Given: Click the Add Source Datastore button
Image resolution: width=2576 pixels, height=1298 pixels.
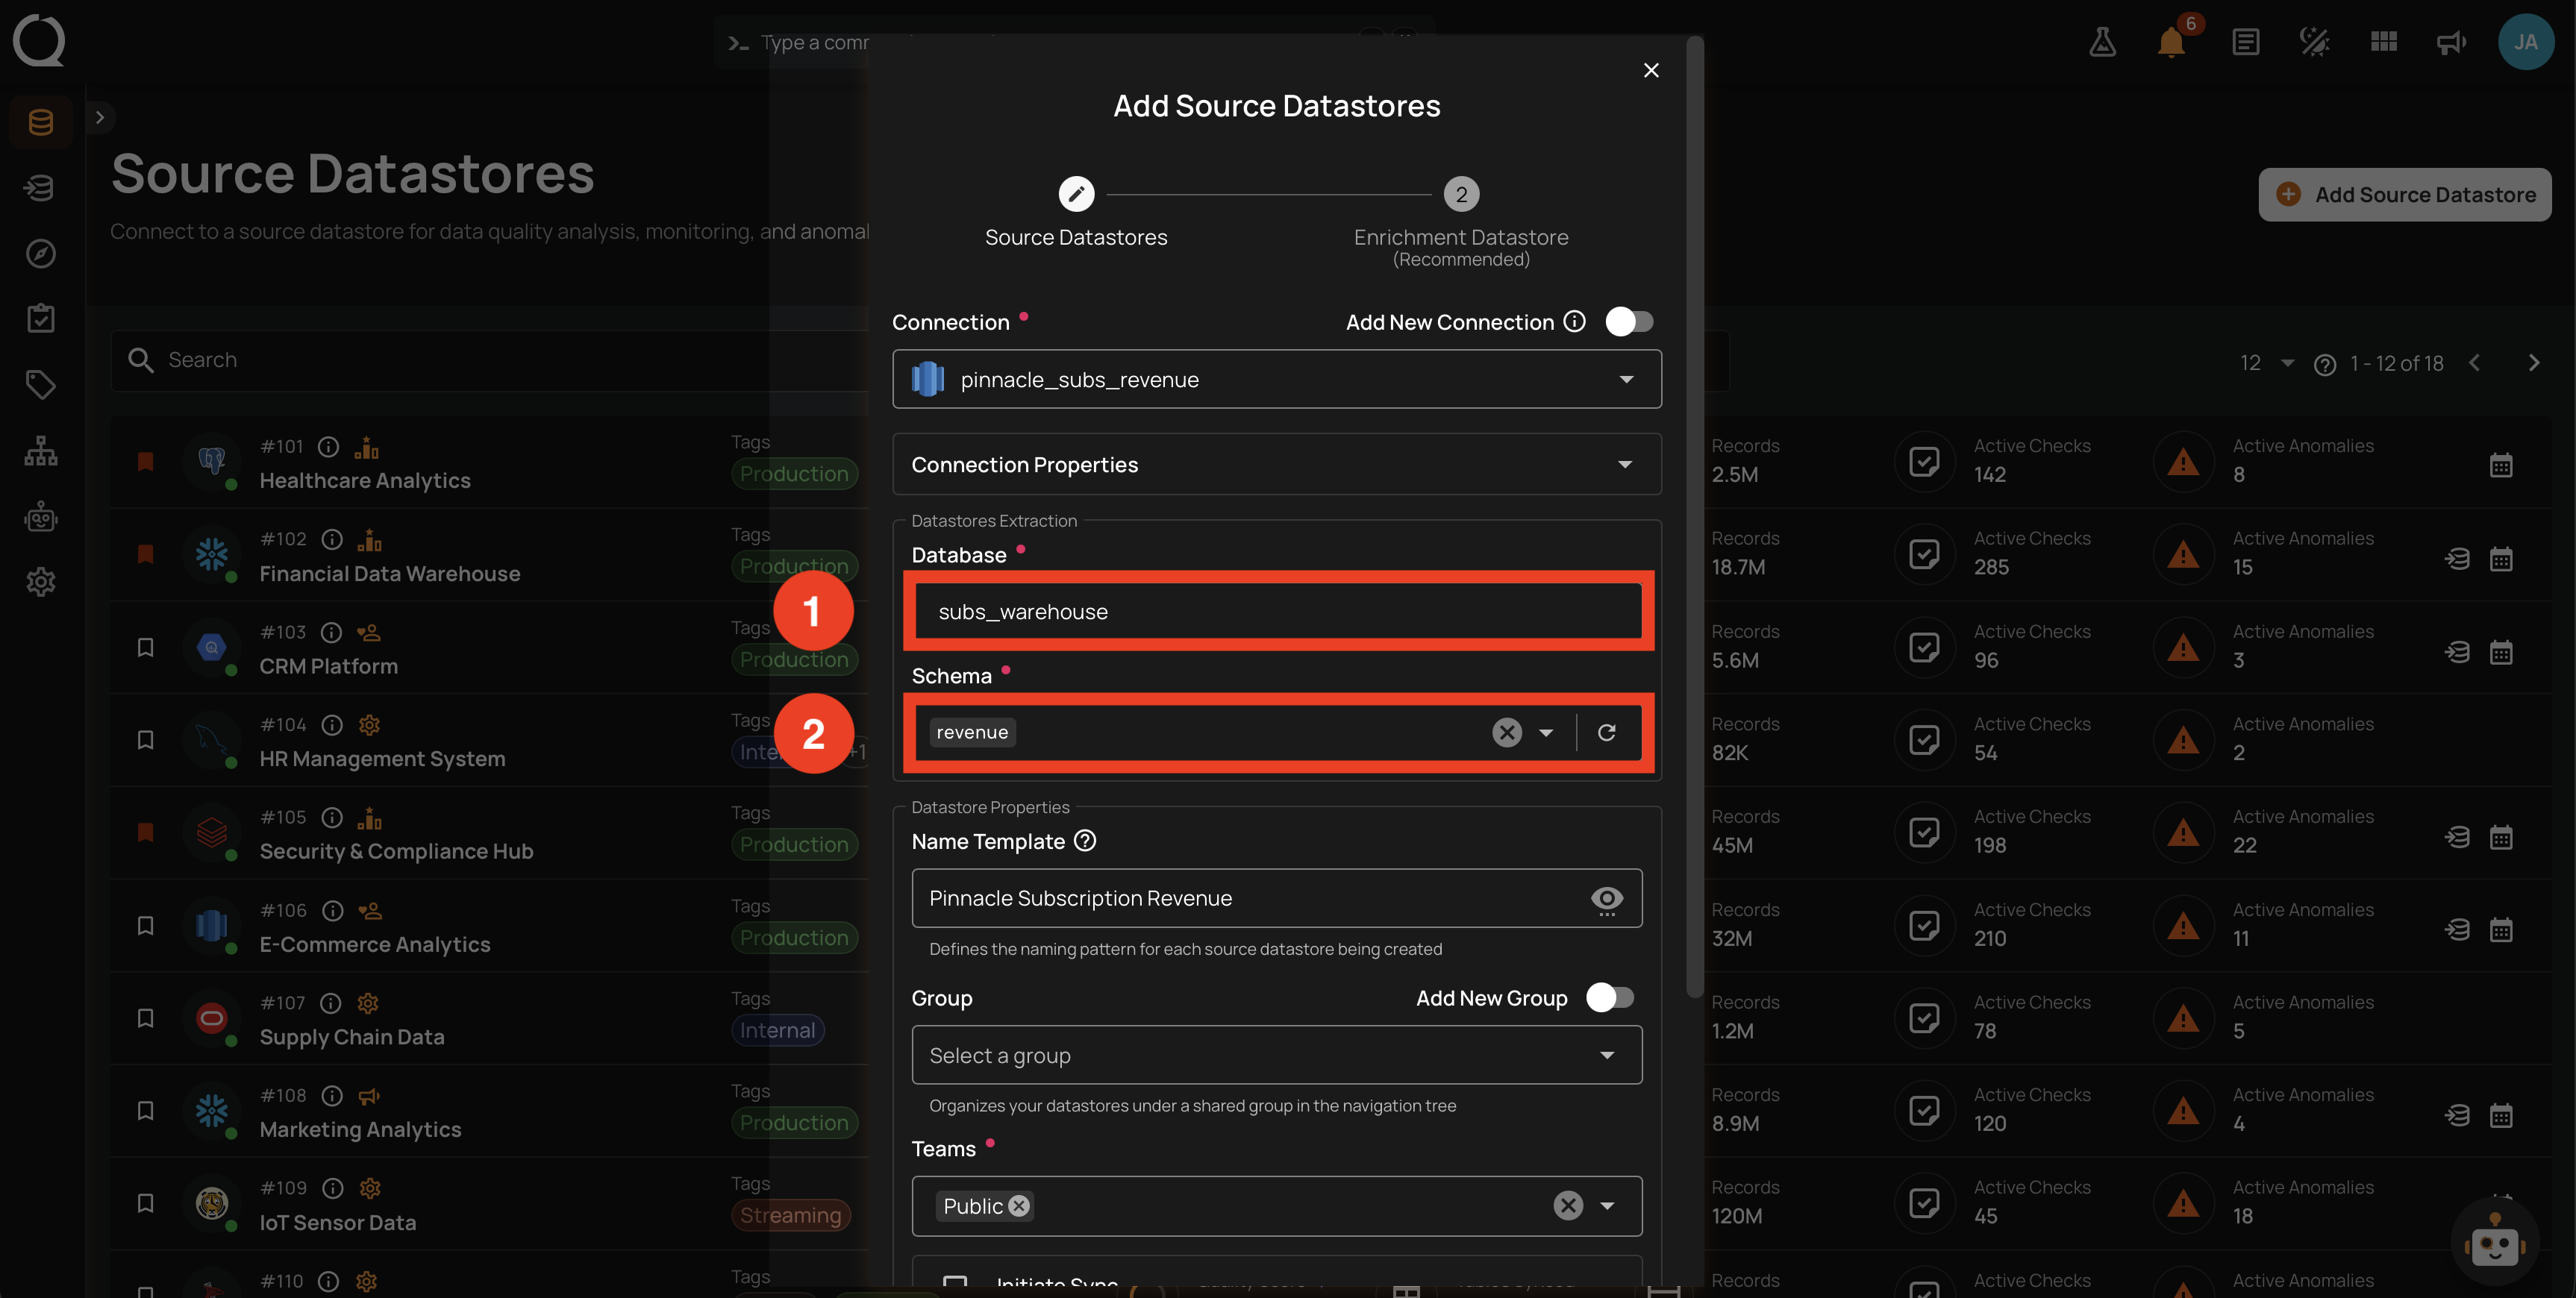Looking at the screenshot, I should pos(2404,195).
